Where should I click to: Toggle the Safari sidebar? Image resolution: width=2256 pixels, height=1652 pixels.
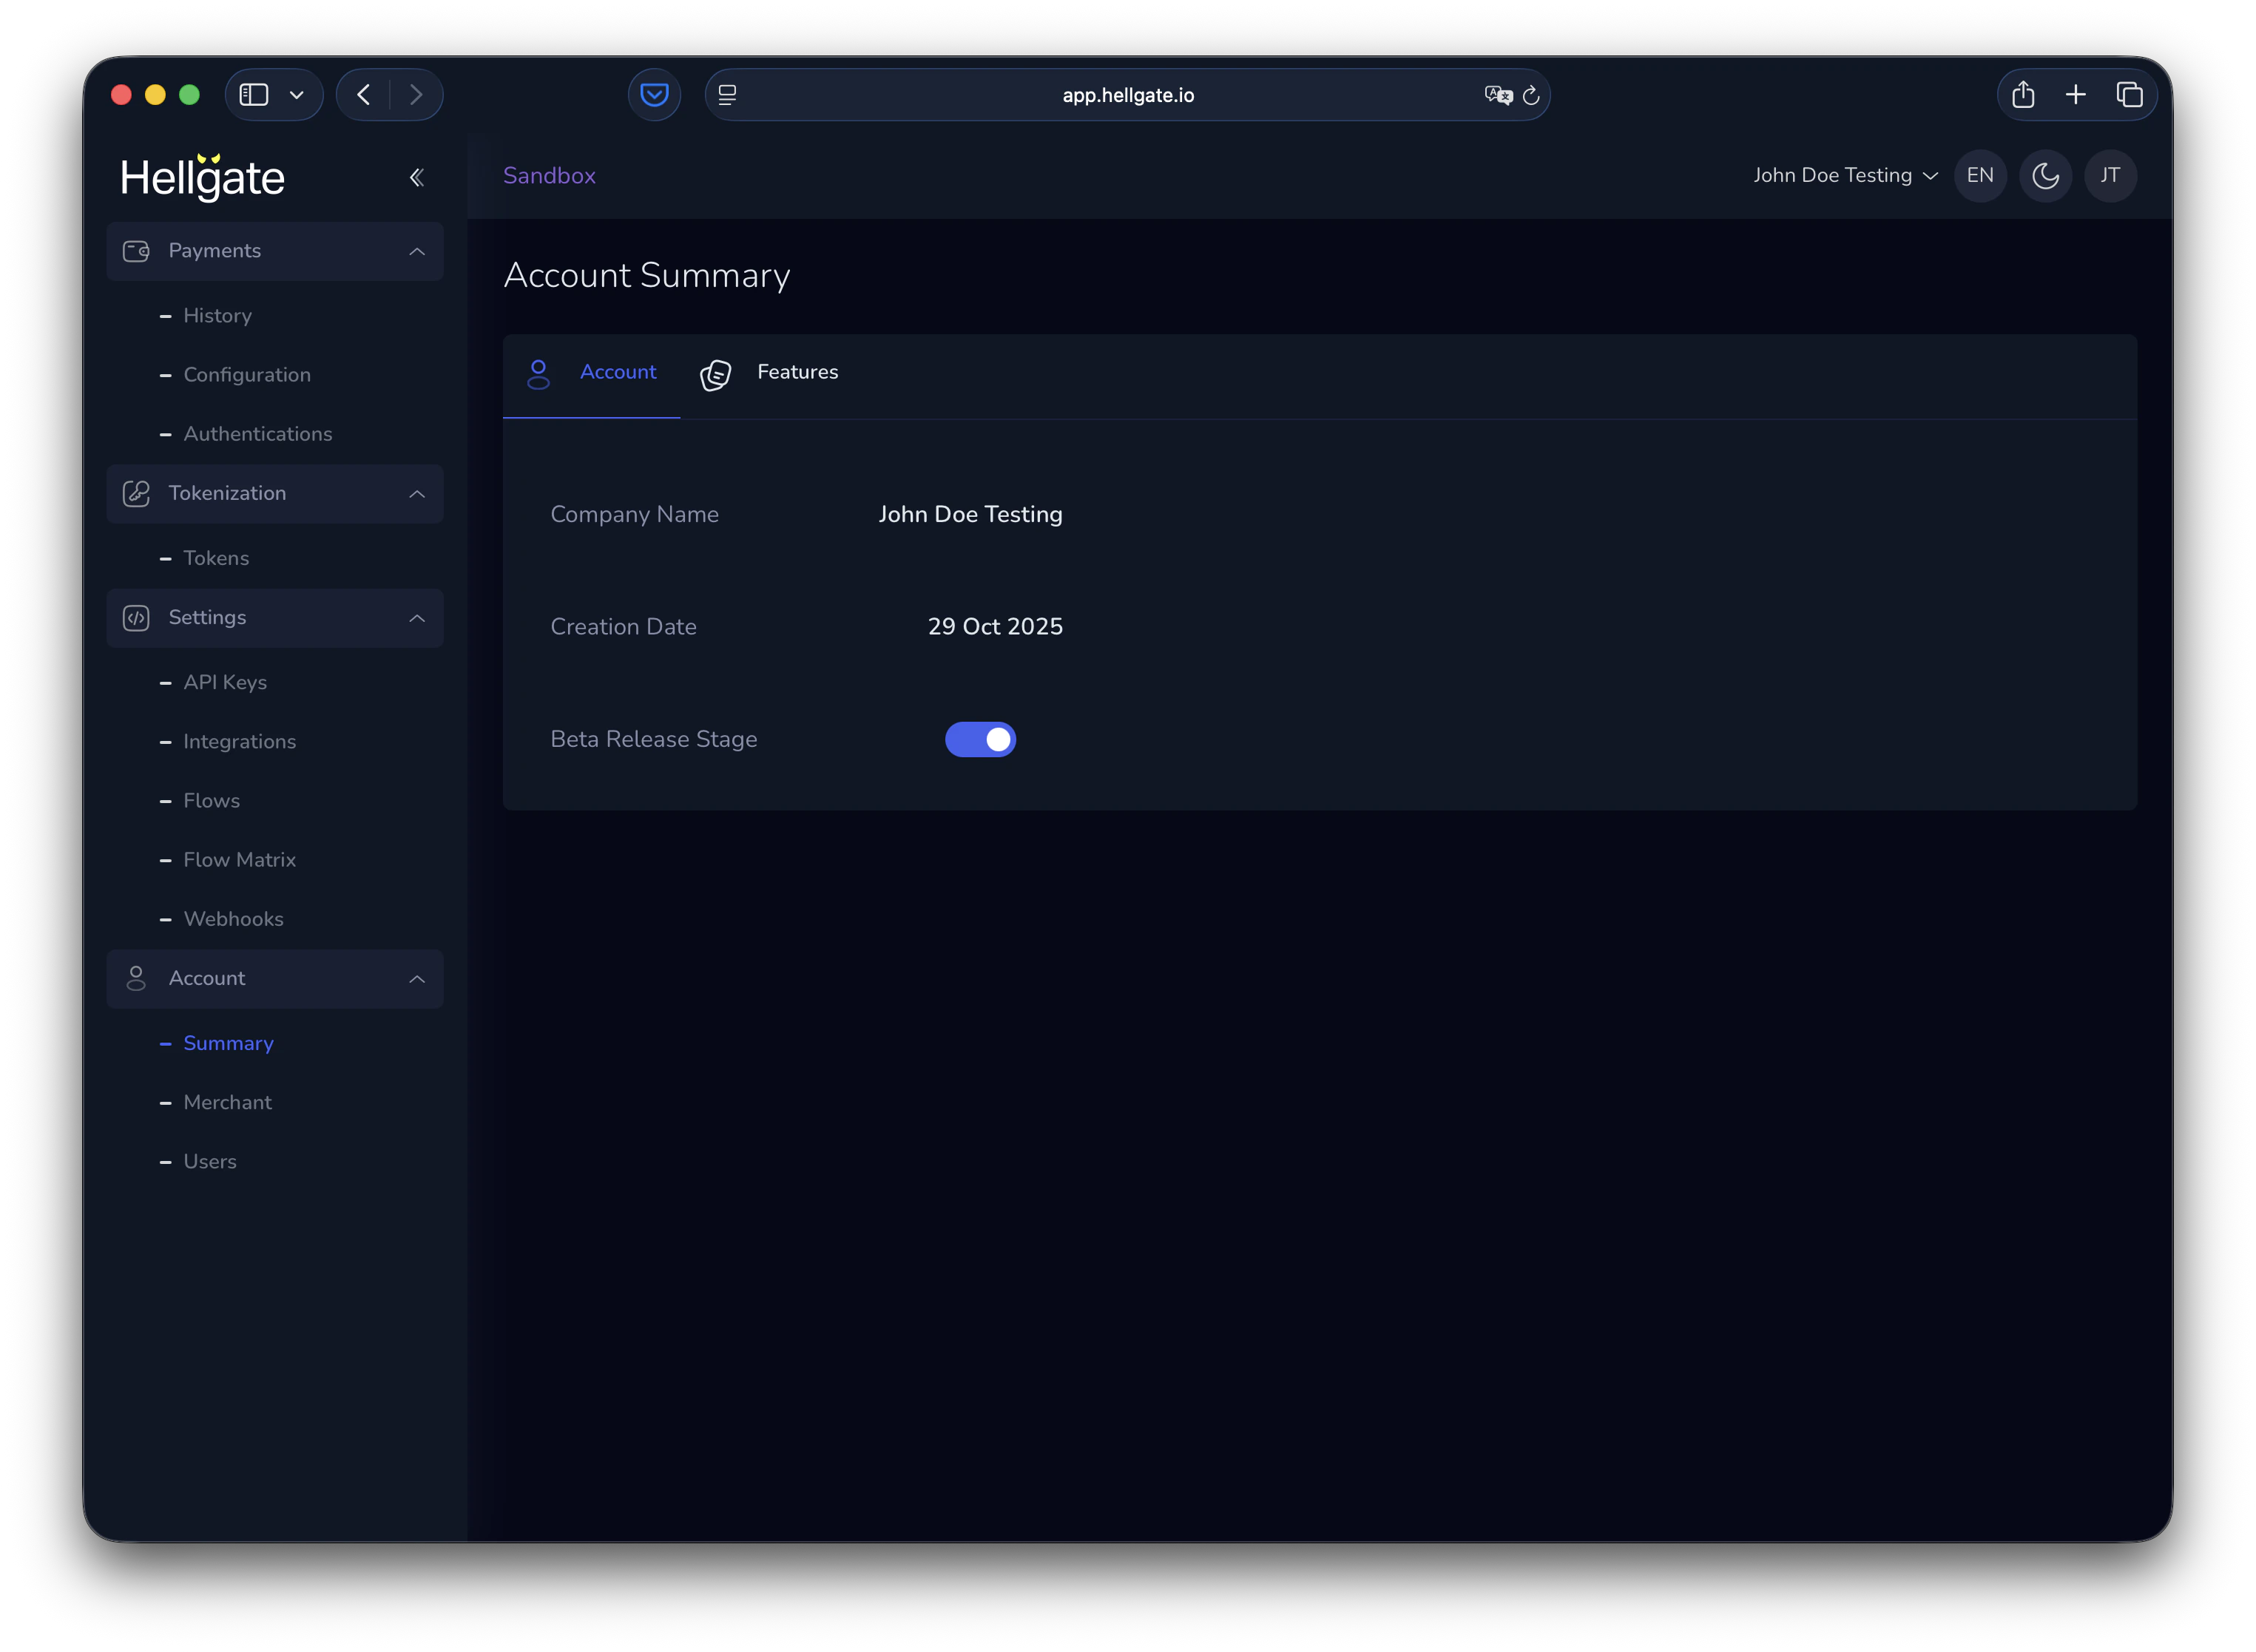tap(254, 95)
